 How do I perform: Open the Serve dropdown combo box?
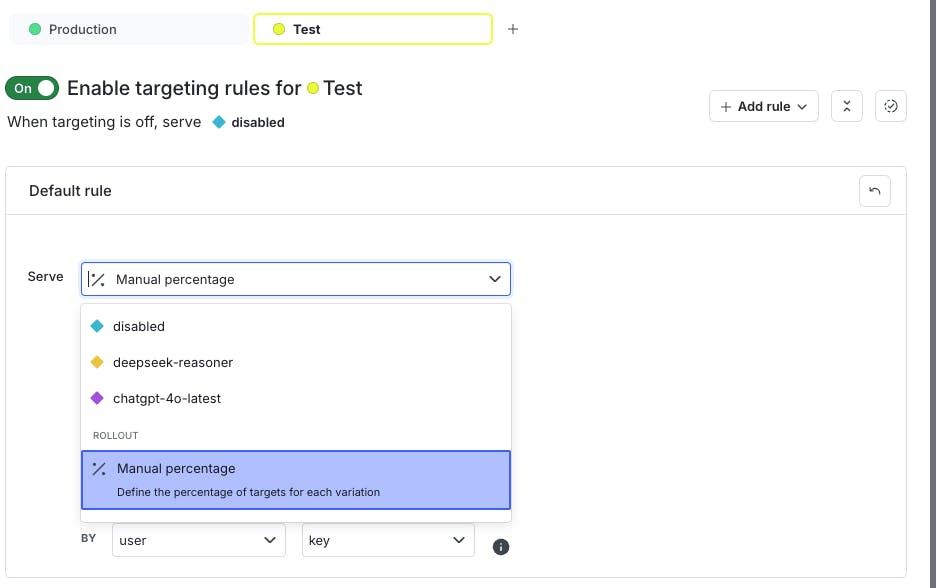[296, 279]
